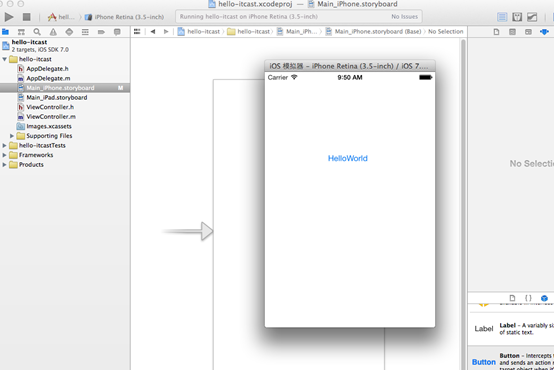This screenshot has width=554, height=370.
Task: Open the Symbol navigator icon
Action: (21, 32)
